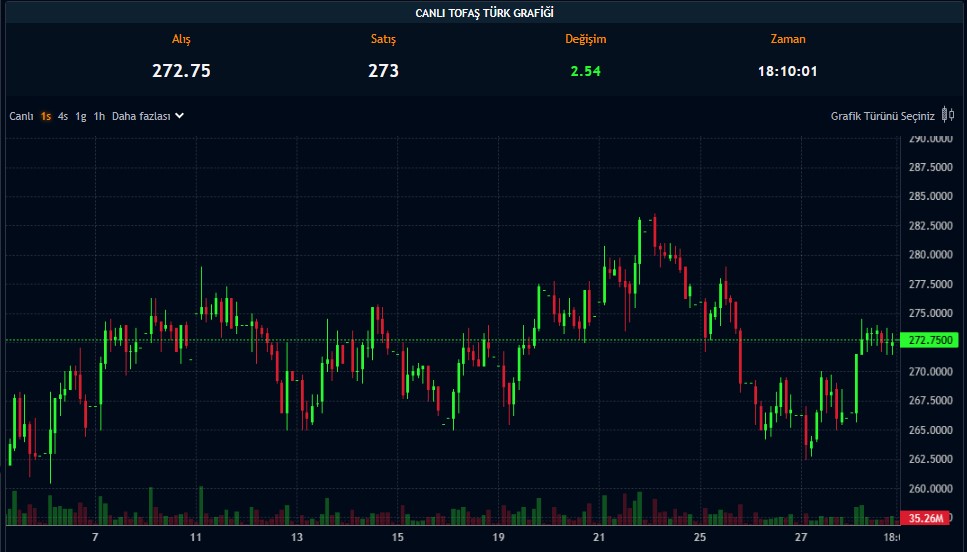Click the candlestick chart type icon
Viewport: 967px width, 552px height.
coord(947,115)
